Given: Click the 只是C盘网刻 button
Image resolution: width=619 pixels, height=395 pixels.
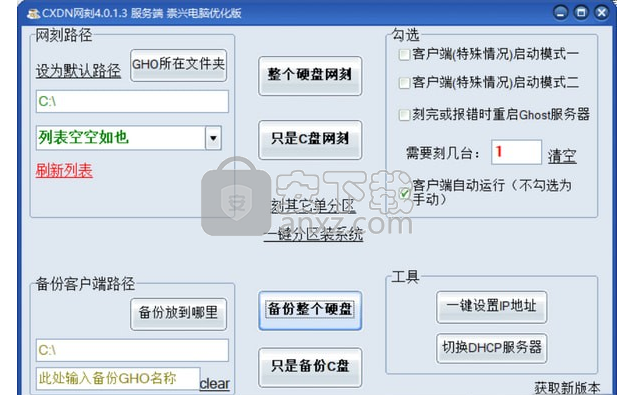Looking at the screenshot, I should pyautogui.click(x=310, y=140).
